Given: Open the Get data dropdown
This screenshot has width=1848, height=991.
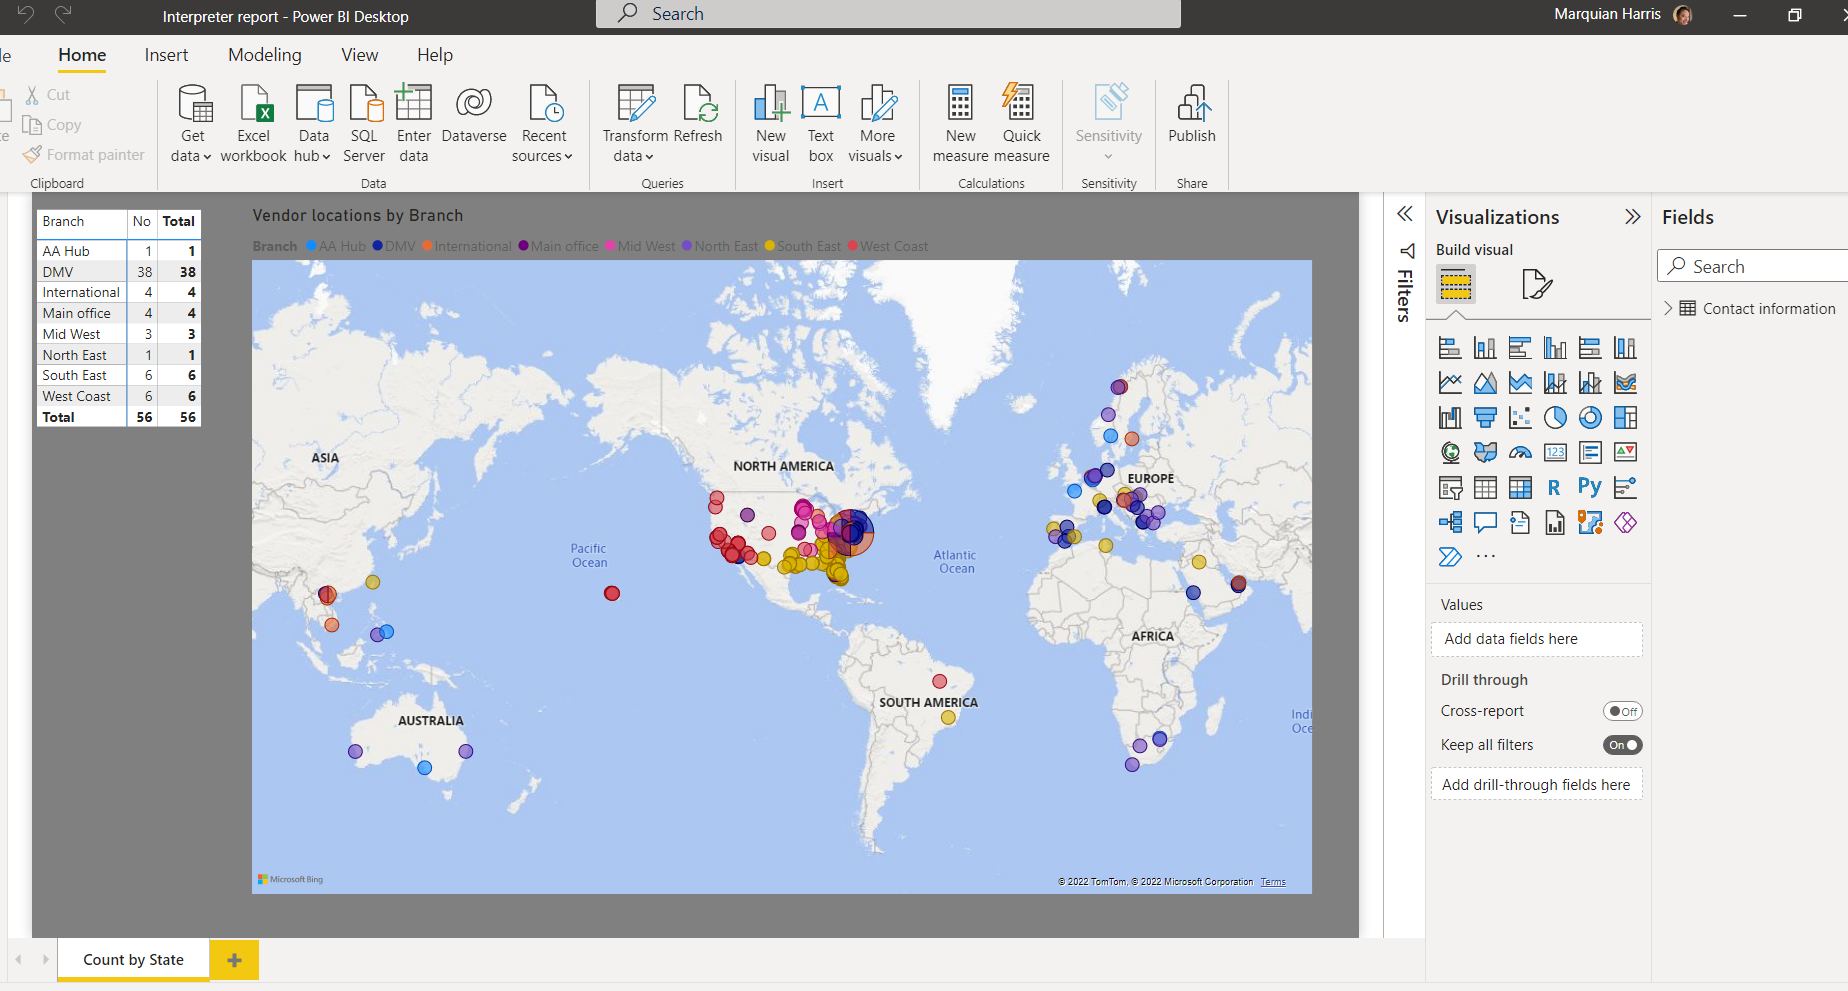Looking at the screenshot, I should [x=192, y=122].
